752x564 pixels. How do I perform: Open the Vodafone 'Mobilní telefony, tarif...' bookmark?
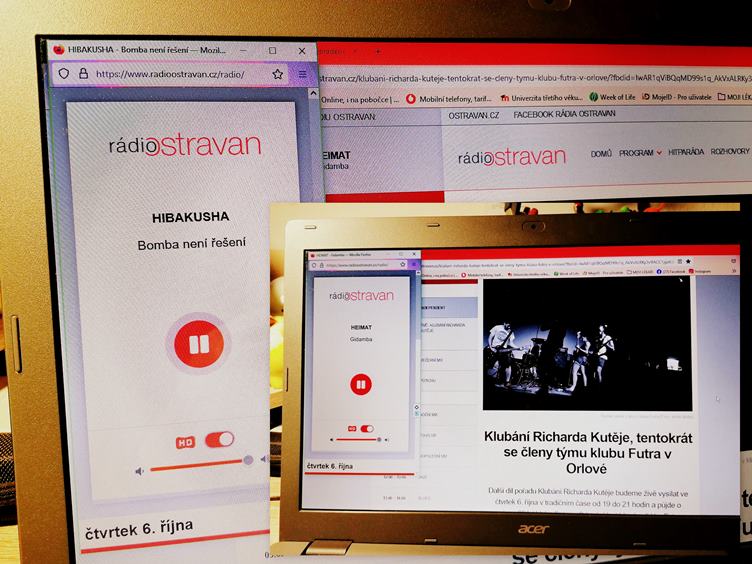click(449, 99)
